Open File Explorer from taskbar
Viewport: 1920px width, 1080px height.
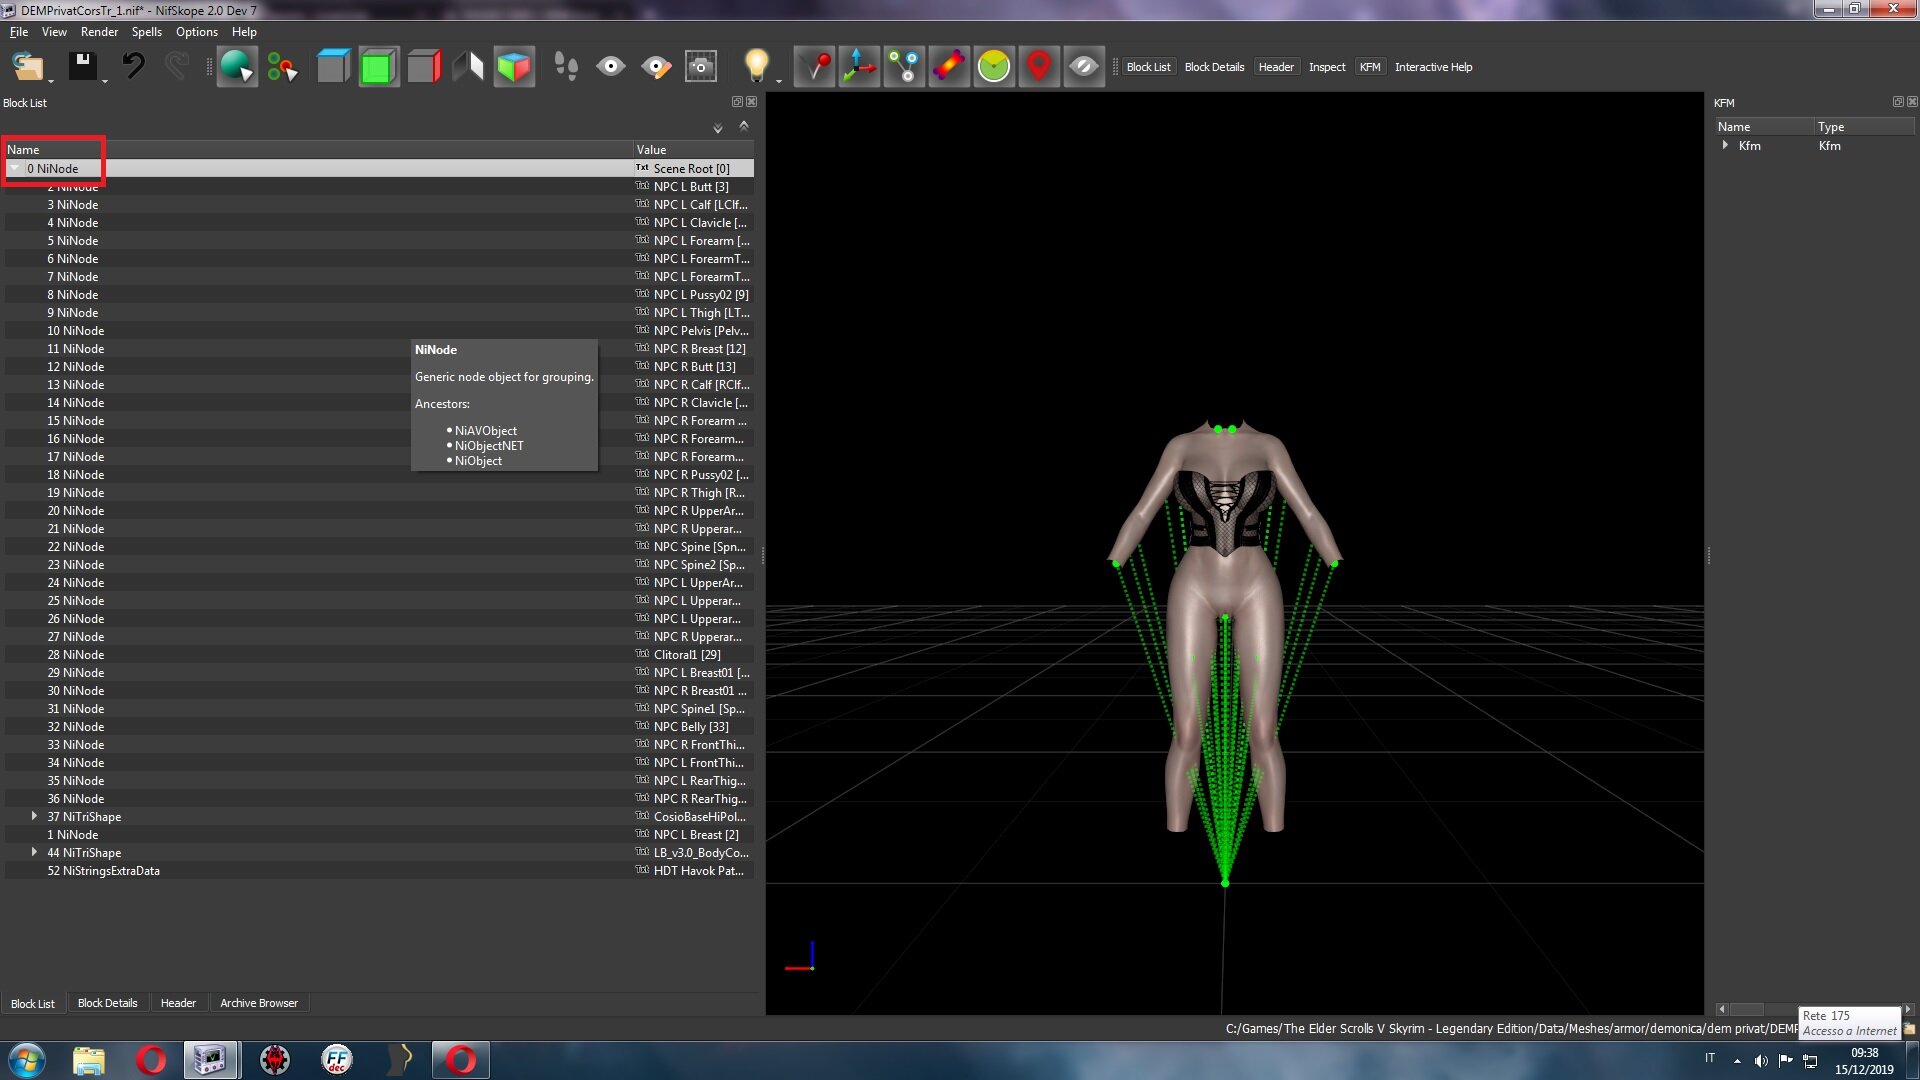[88, 1060]
